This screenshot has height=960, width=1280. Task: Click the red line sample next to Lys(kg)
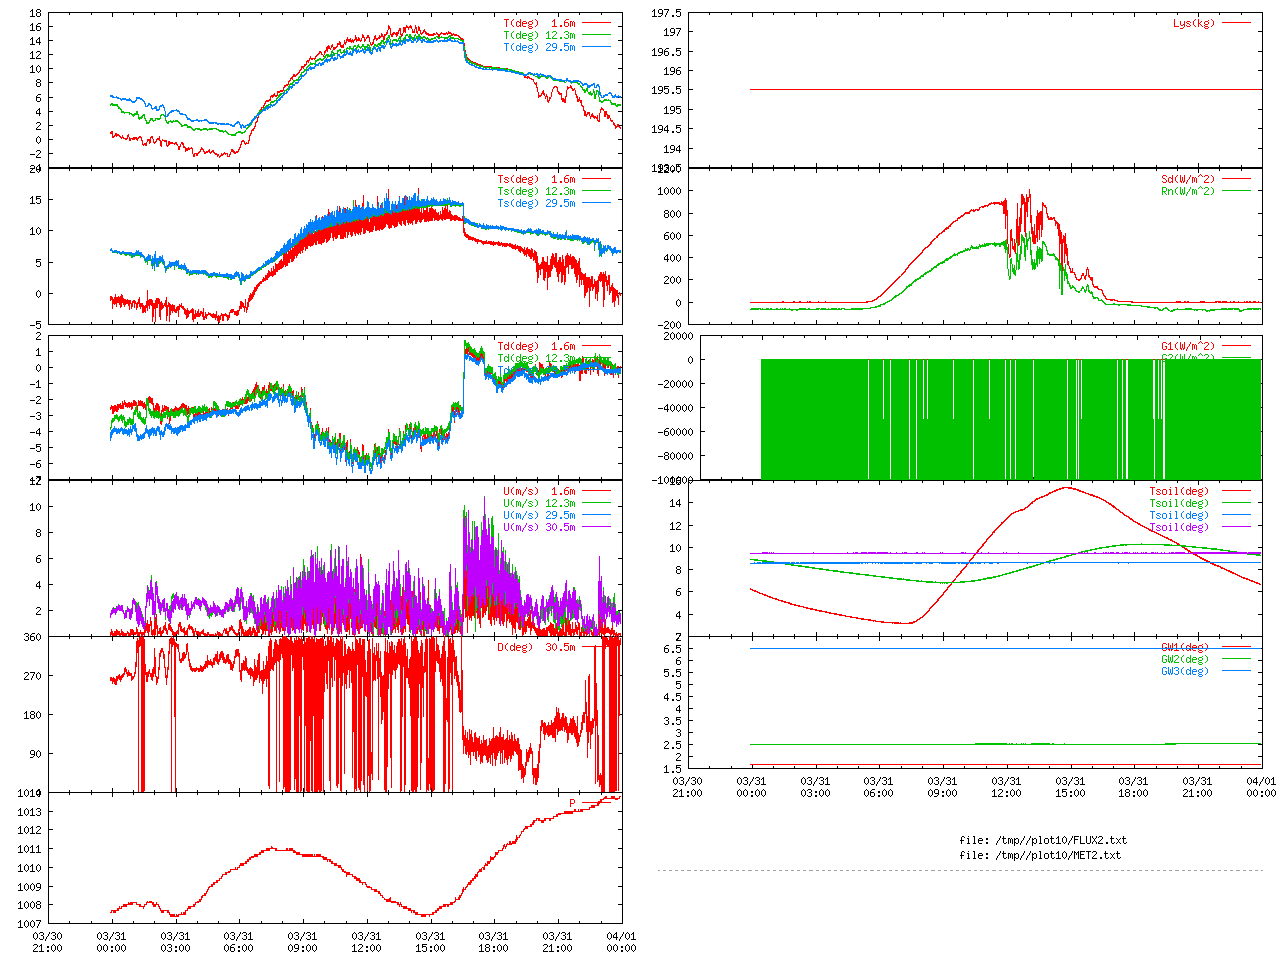(x=1236, y=23)
